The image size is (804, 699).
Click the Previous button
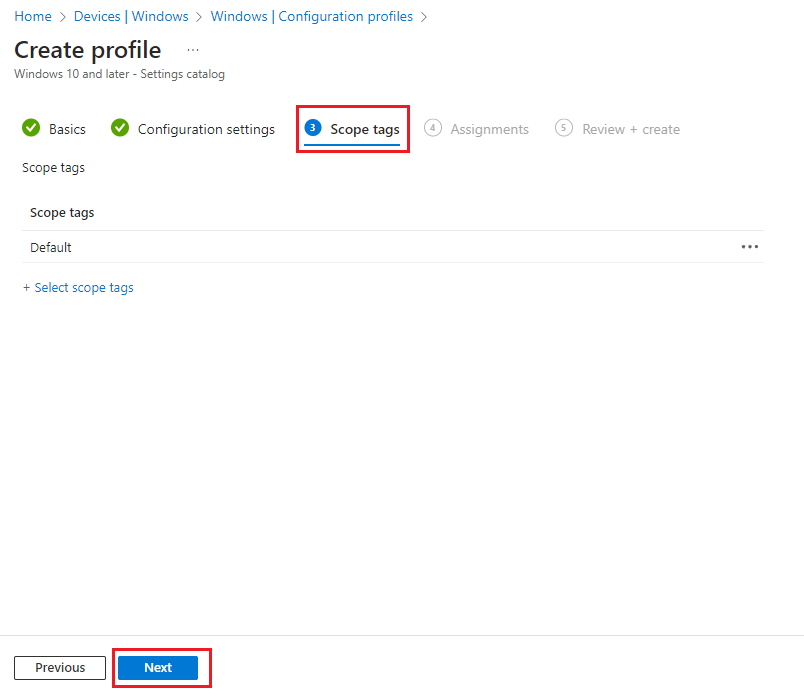(x=59, y=667)
